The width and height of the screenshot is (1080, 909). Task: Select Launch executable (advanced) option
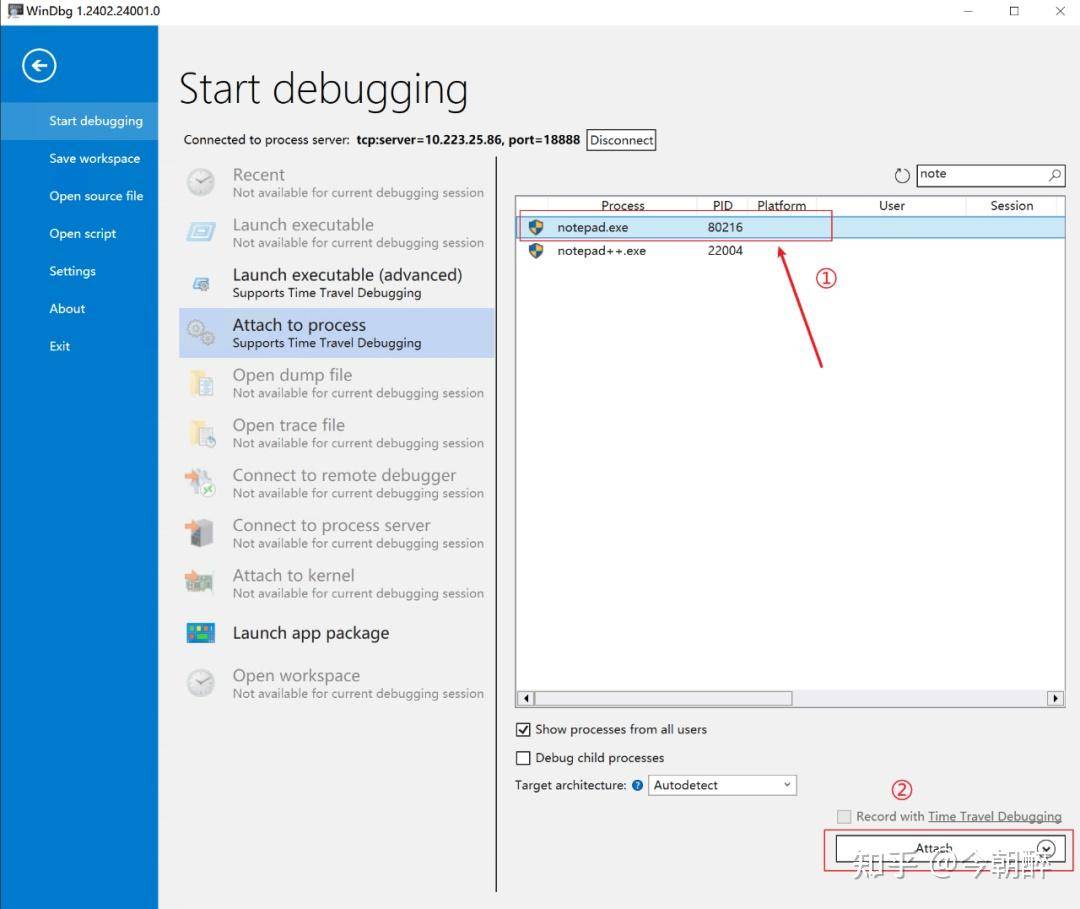[x=337, y=283]
